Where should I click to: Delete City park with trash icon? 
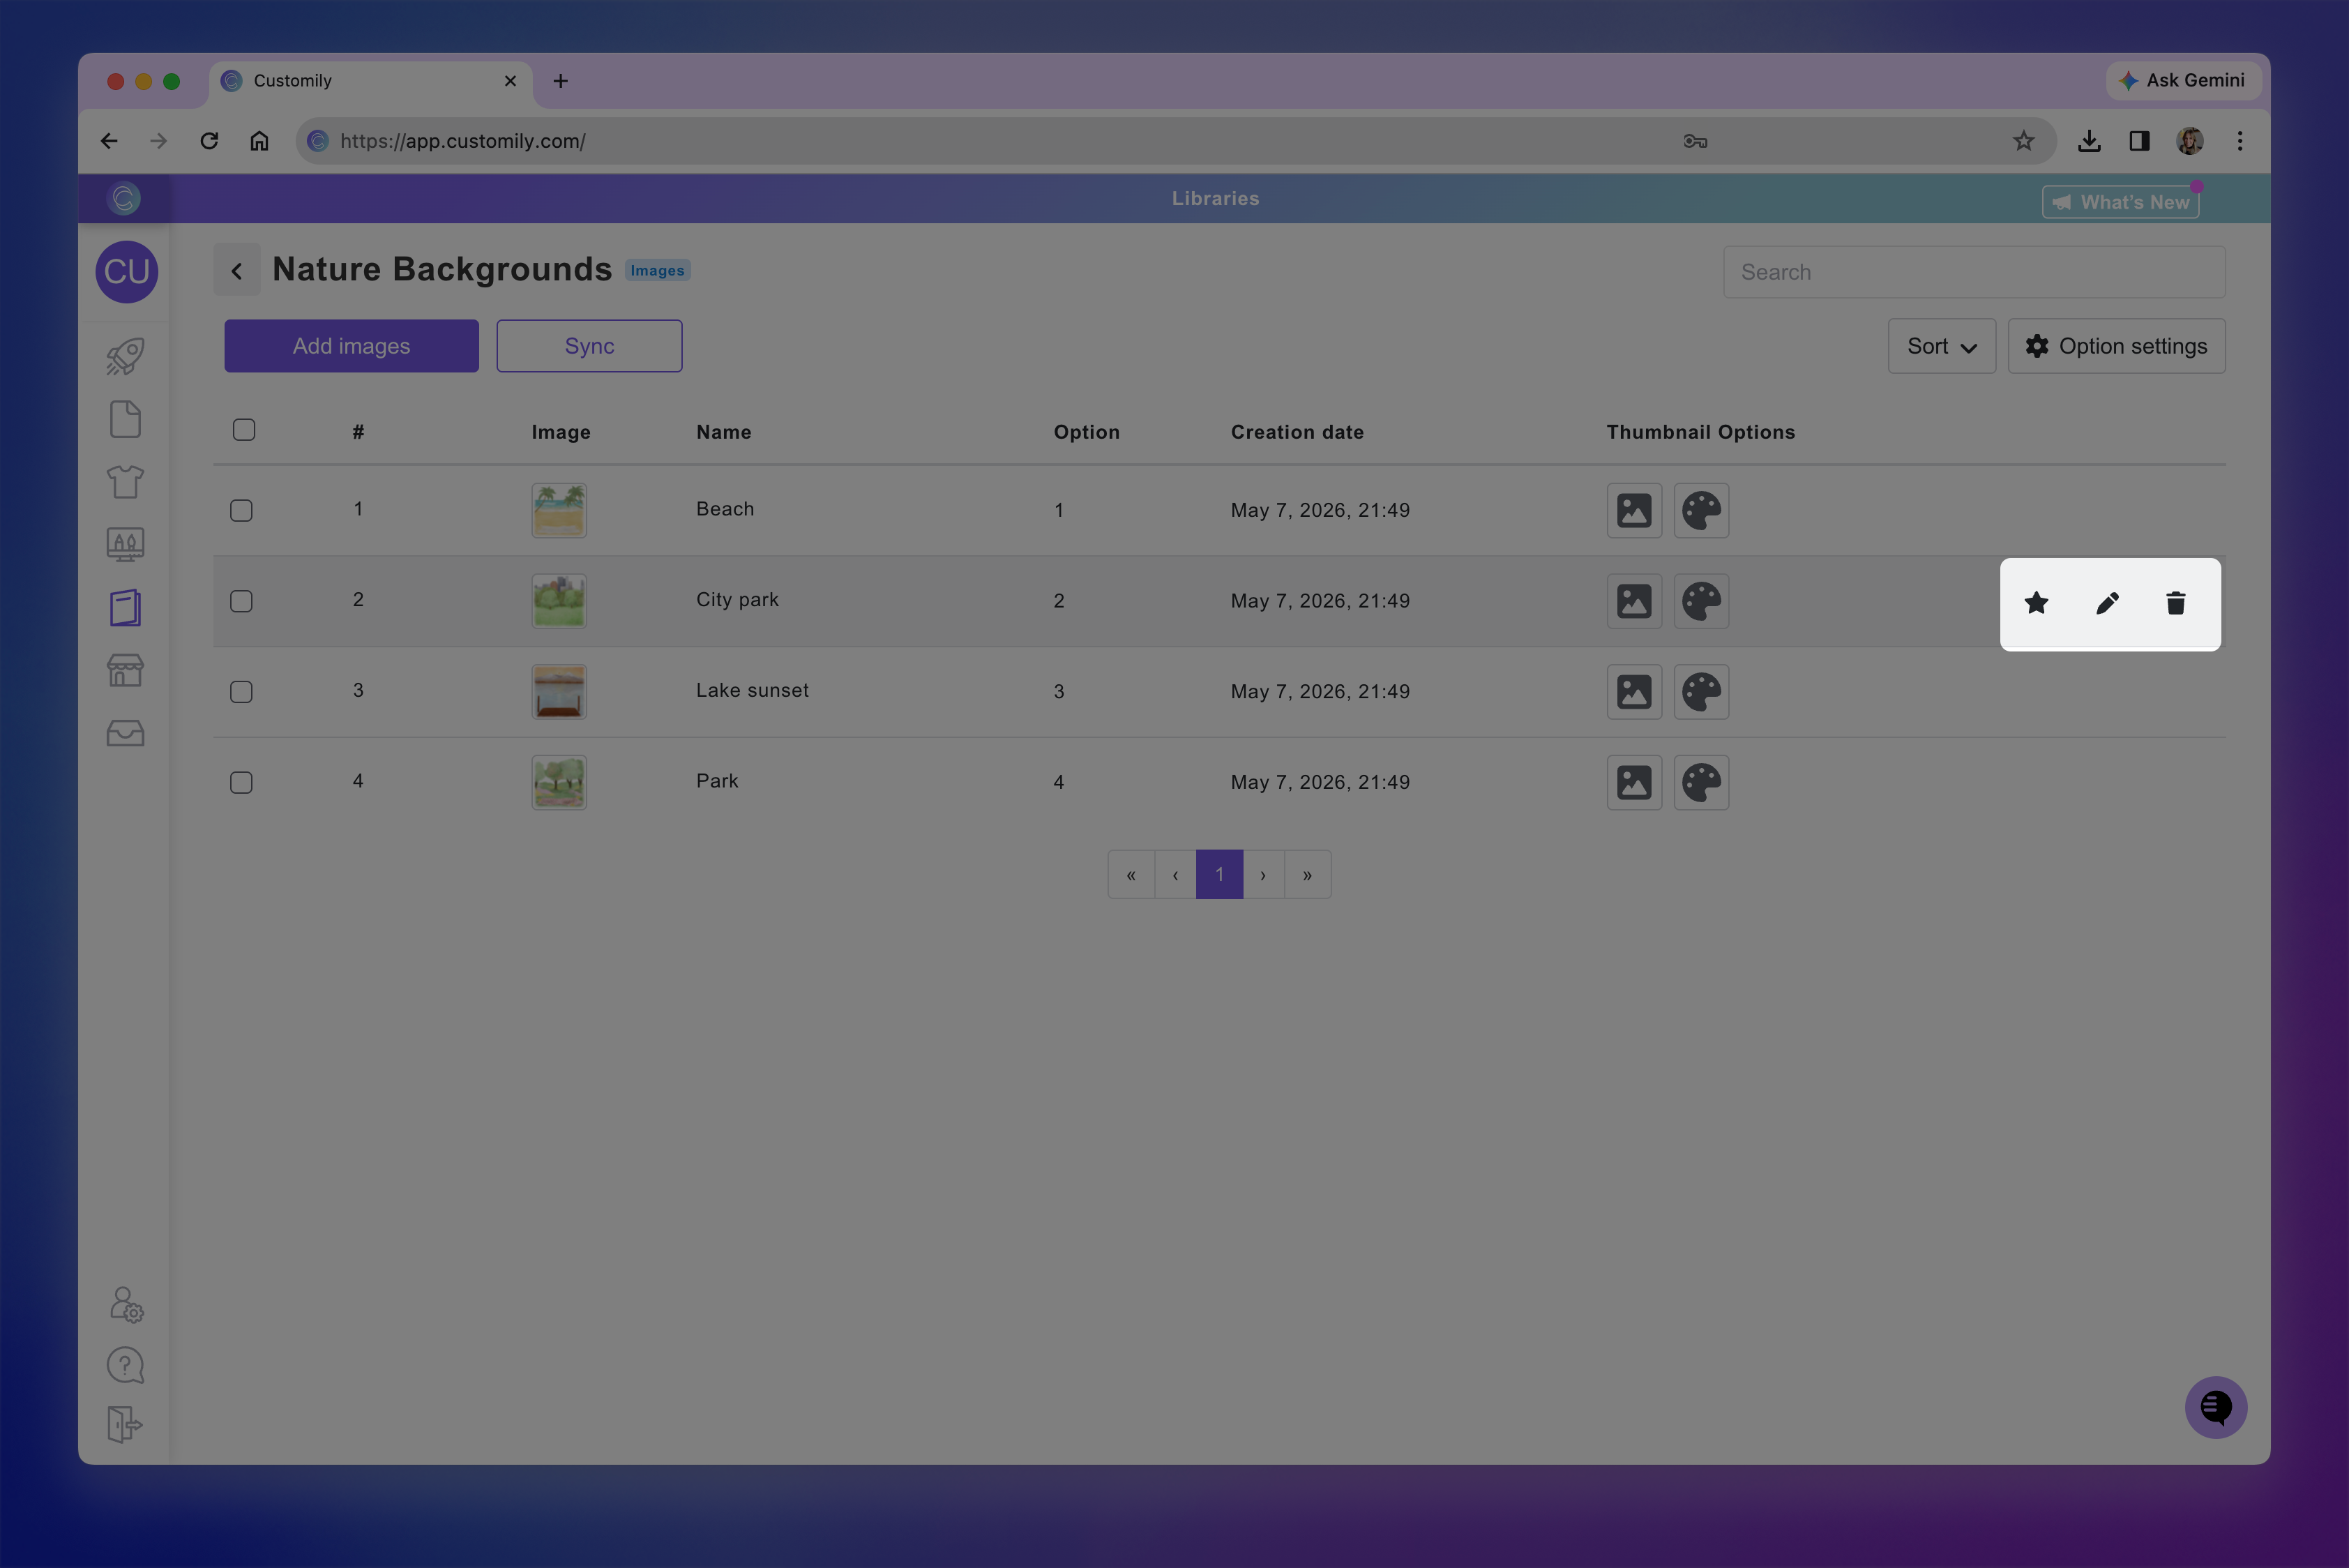coord(2176,603)
